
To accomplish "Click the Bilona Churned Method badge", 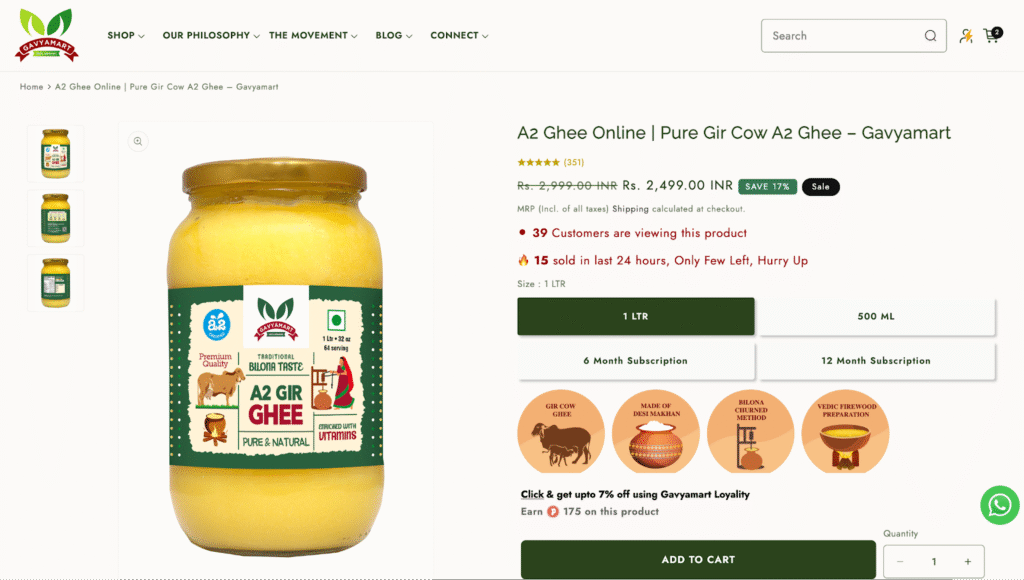I will coord(750,431).
